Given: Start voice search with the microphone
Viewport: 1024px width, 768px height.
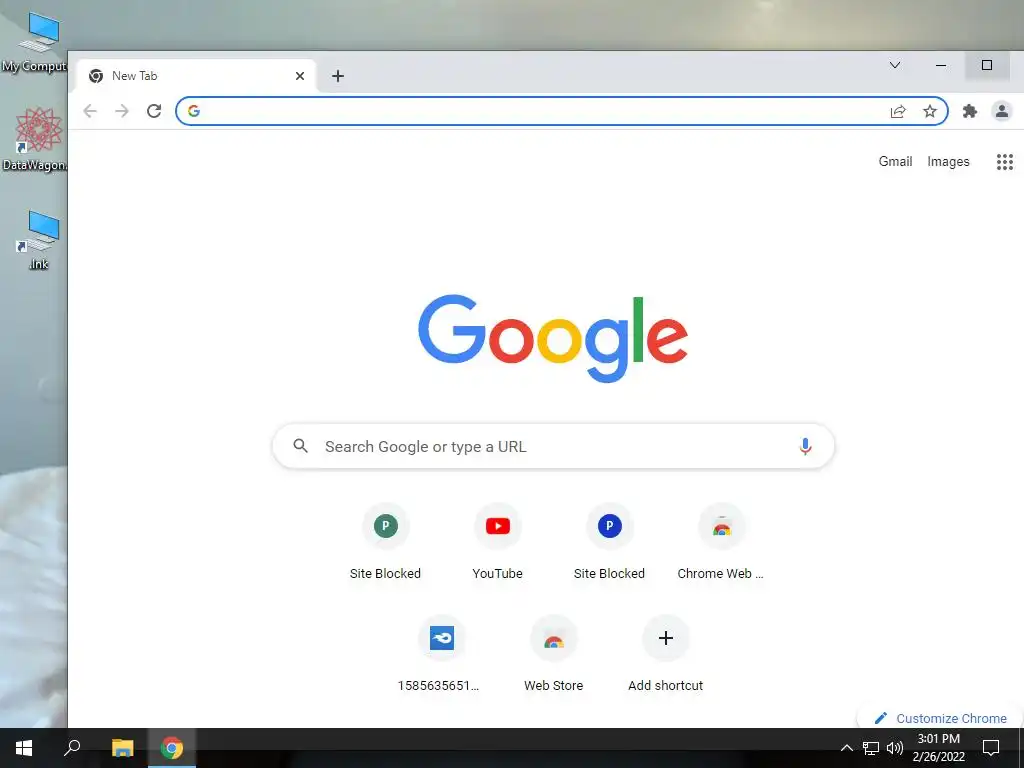Looking at the screenshot, I should coord(805,447).
